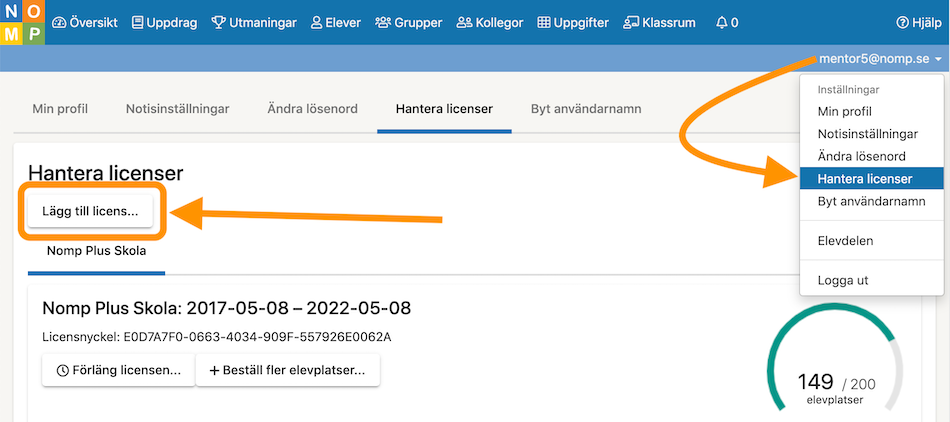Open Översikt dashboard icon
950x422 pixels.
tap(59, 23)
